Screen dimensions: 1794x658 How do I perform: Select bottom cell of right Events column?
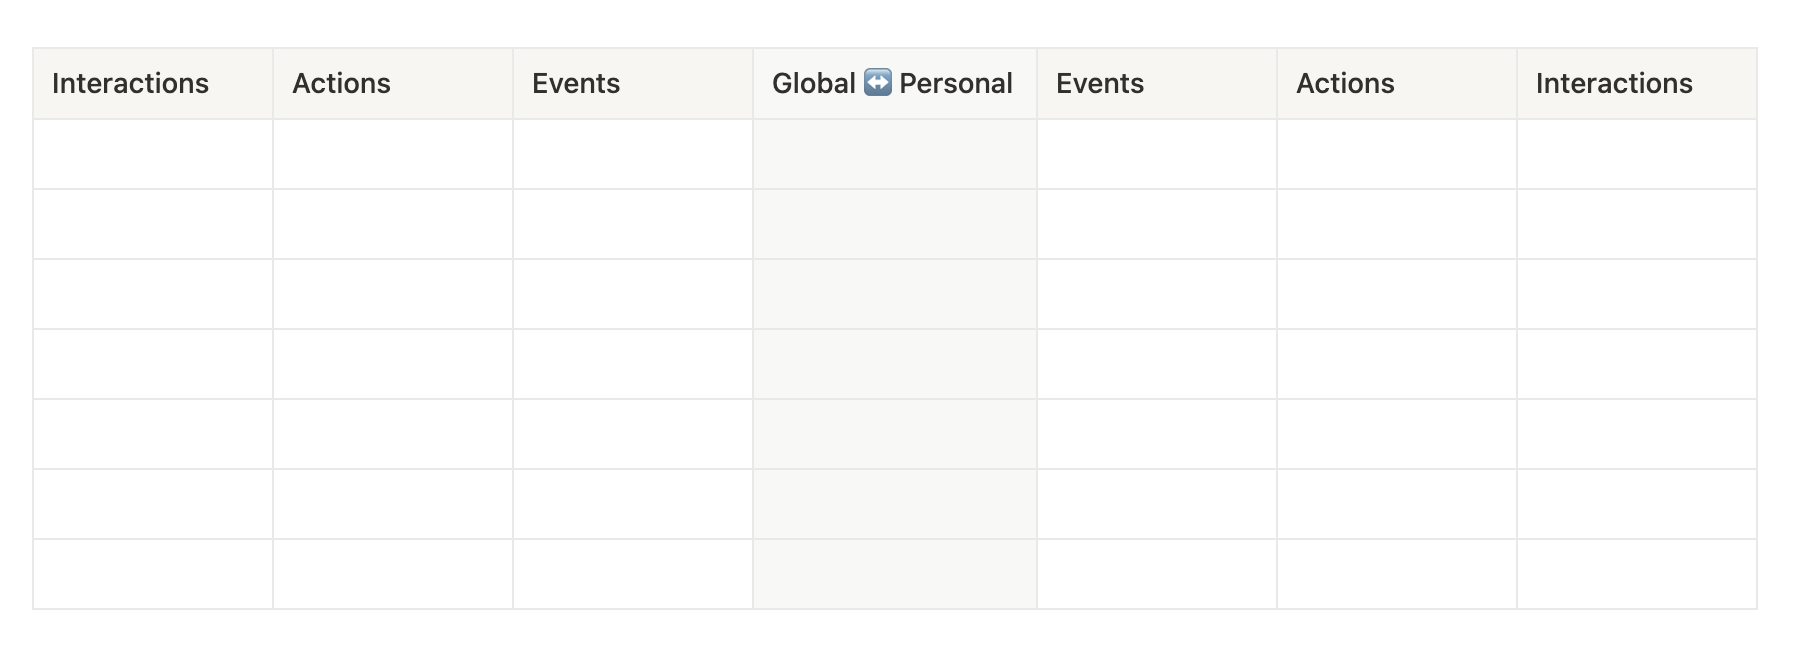tap(1156, 574)
